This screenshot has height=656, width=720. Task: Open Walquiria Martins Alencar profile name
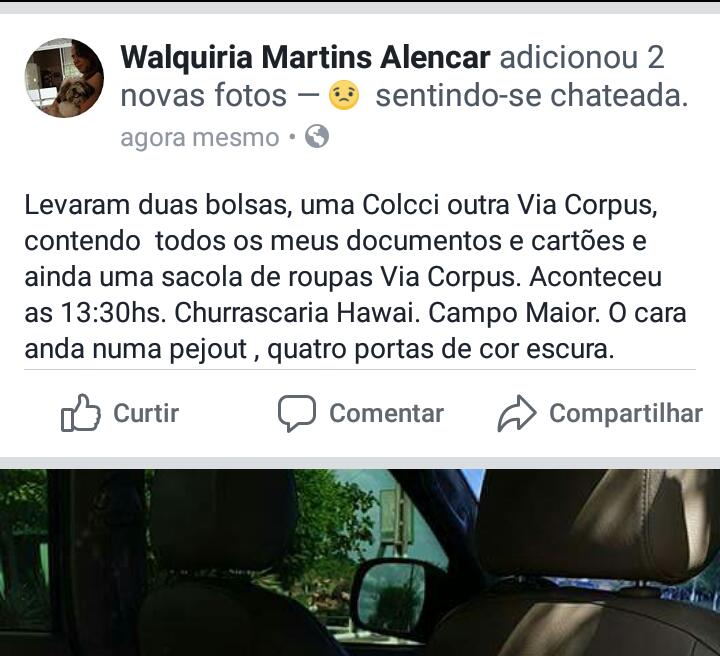click(305, 58)
